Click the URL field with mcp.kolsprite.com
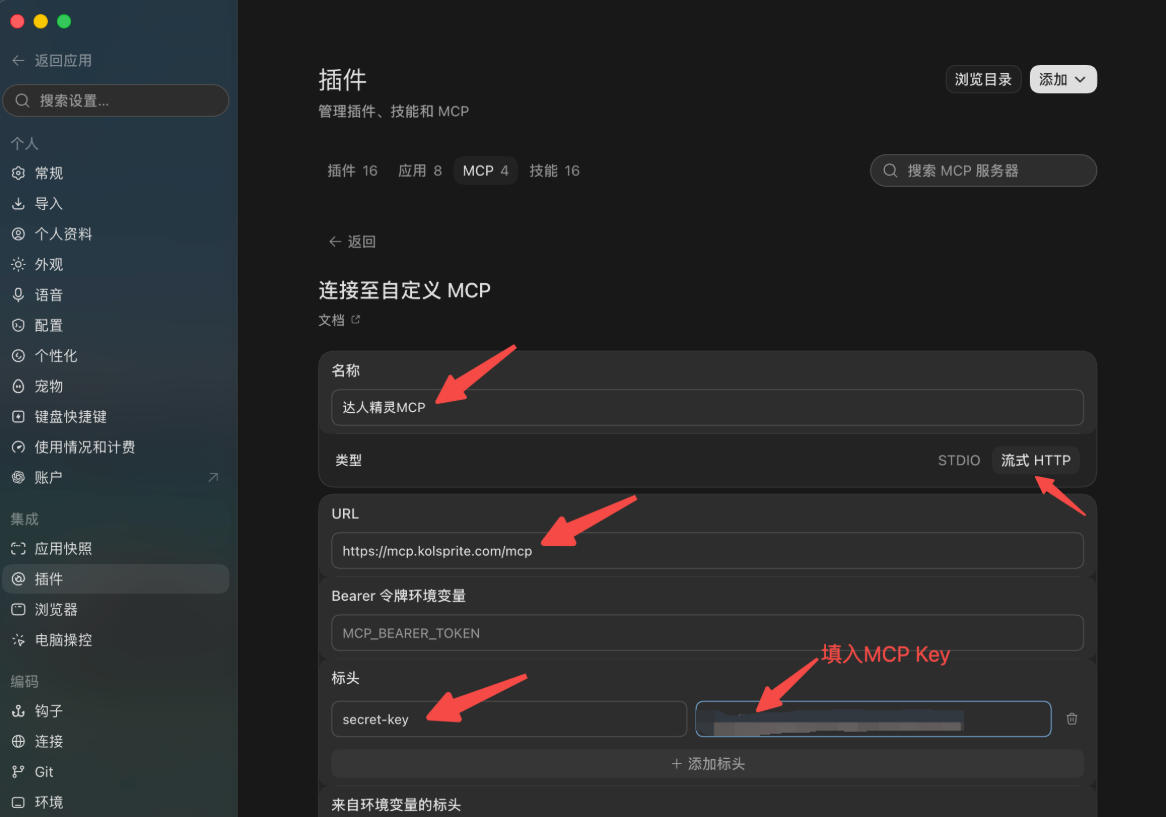 tap(707, 551)
